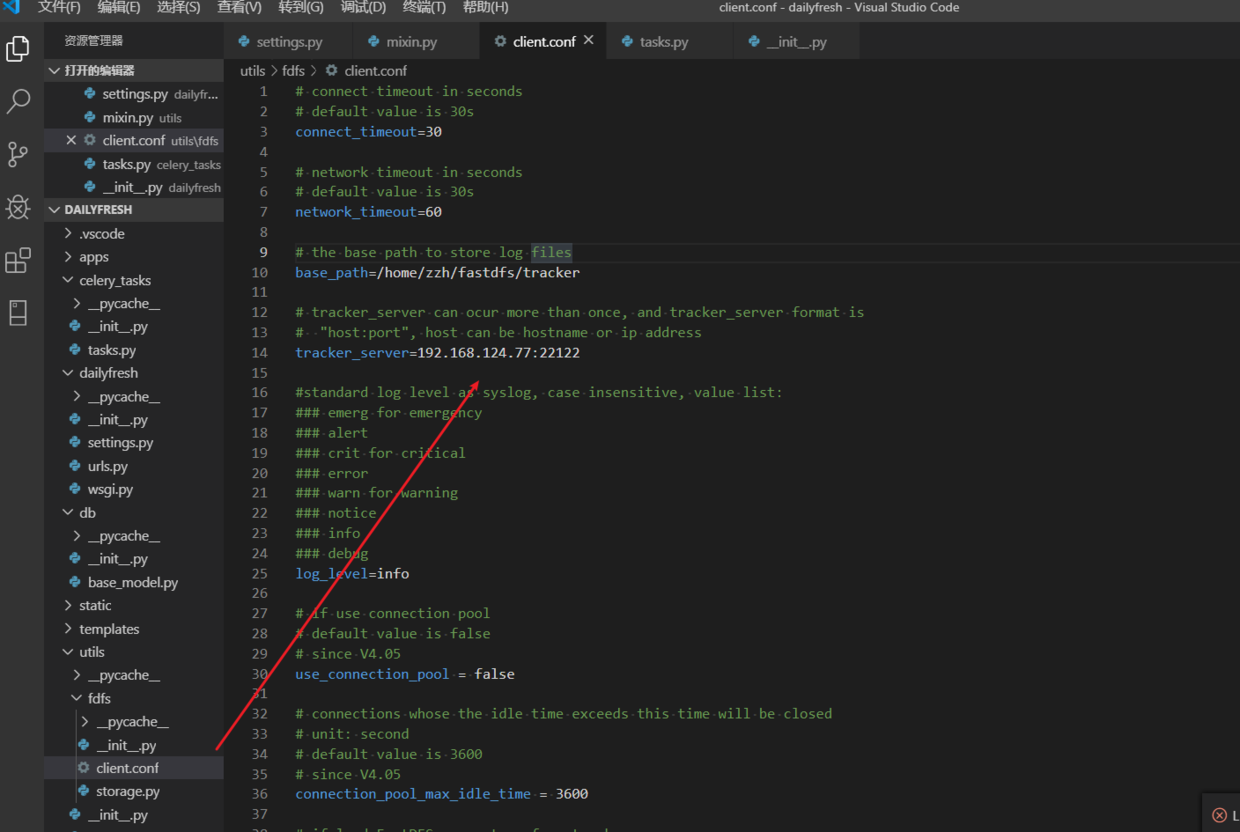Viewport: 1240px width, 832px height.
Task: Expand __pycache__ inside the db folder
Action: [134, 536]
